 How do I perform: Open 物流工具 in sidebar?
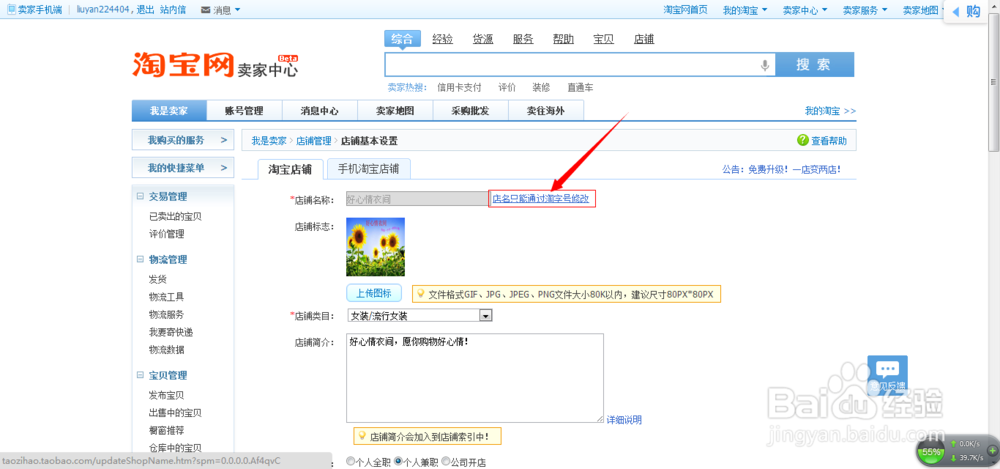pyautogui.click(x=166, y=297)
